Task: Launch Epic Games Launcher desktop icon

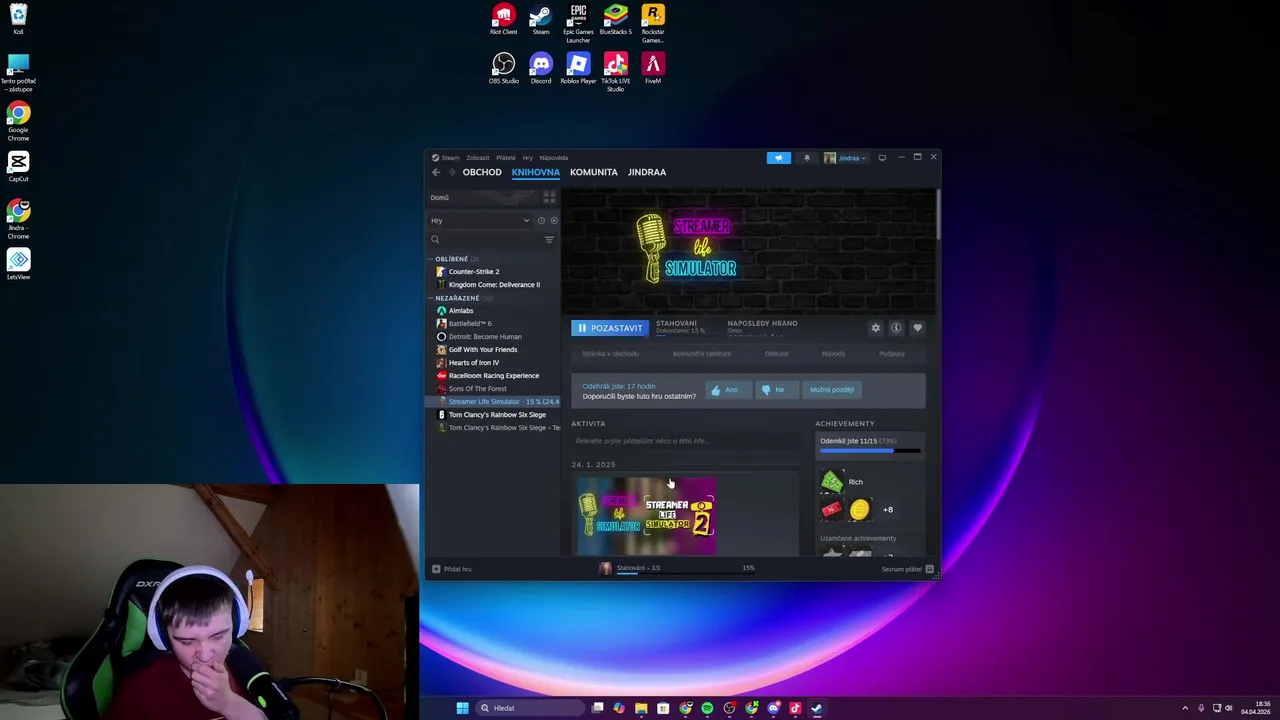Action: tap(578, 23)
